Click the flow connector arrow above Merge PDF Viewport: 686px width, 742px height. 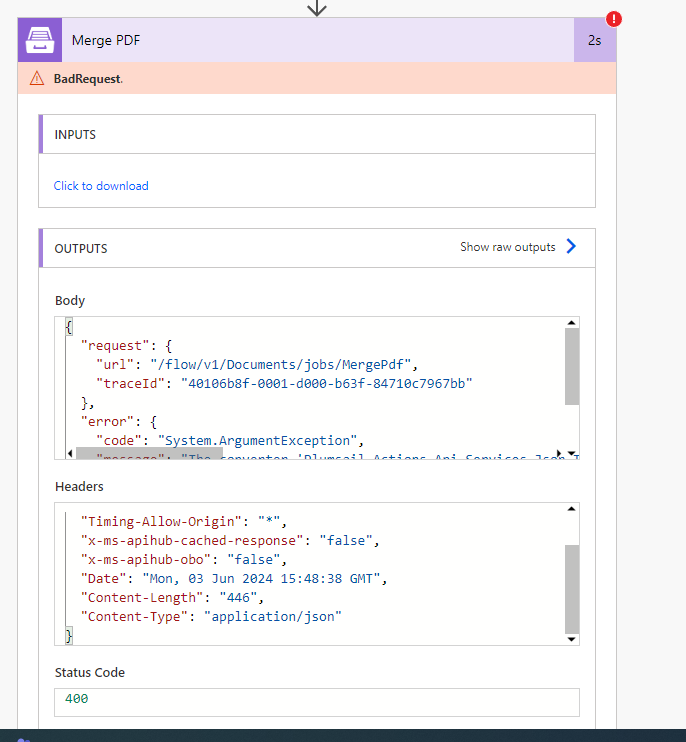coord(317,8)
